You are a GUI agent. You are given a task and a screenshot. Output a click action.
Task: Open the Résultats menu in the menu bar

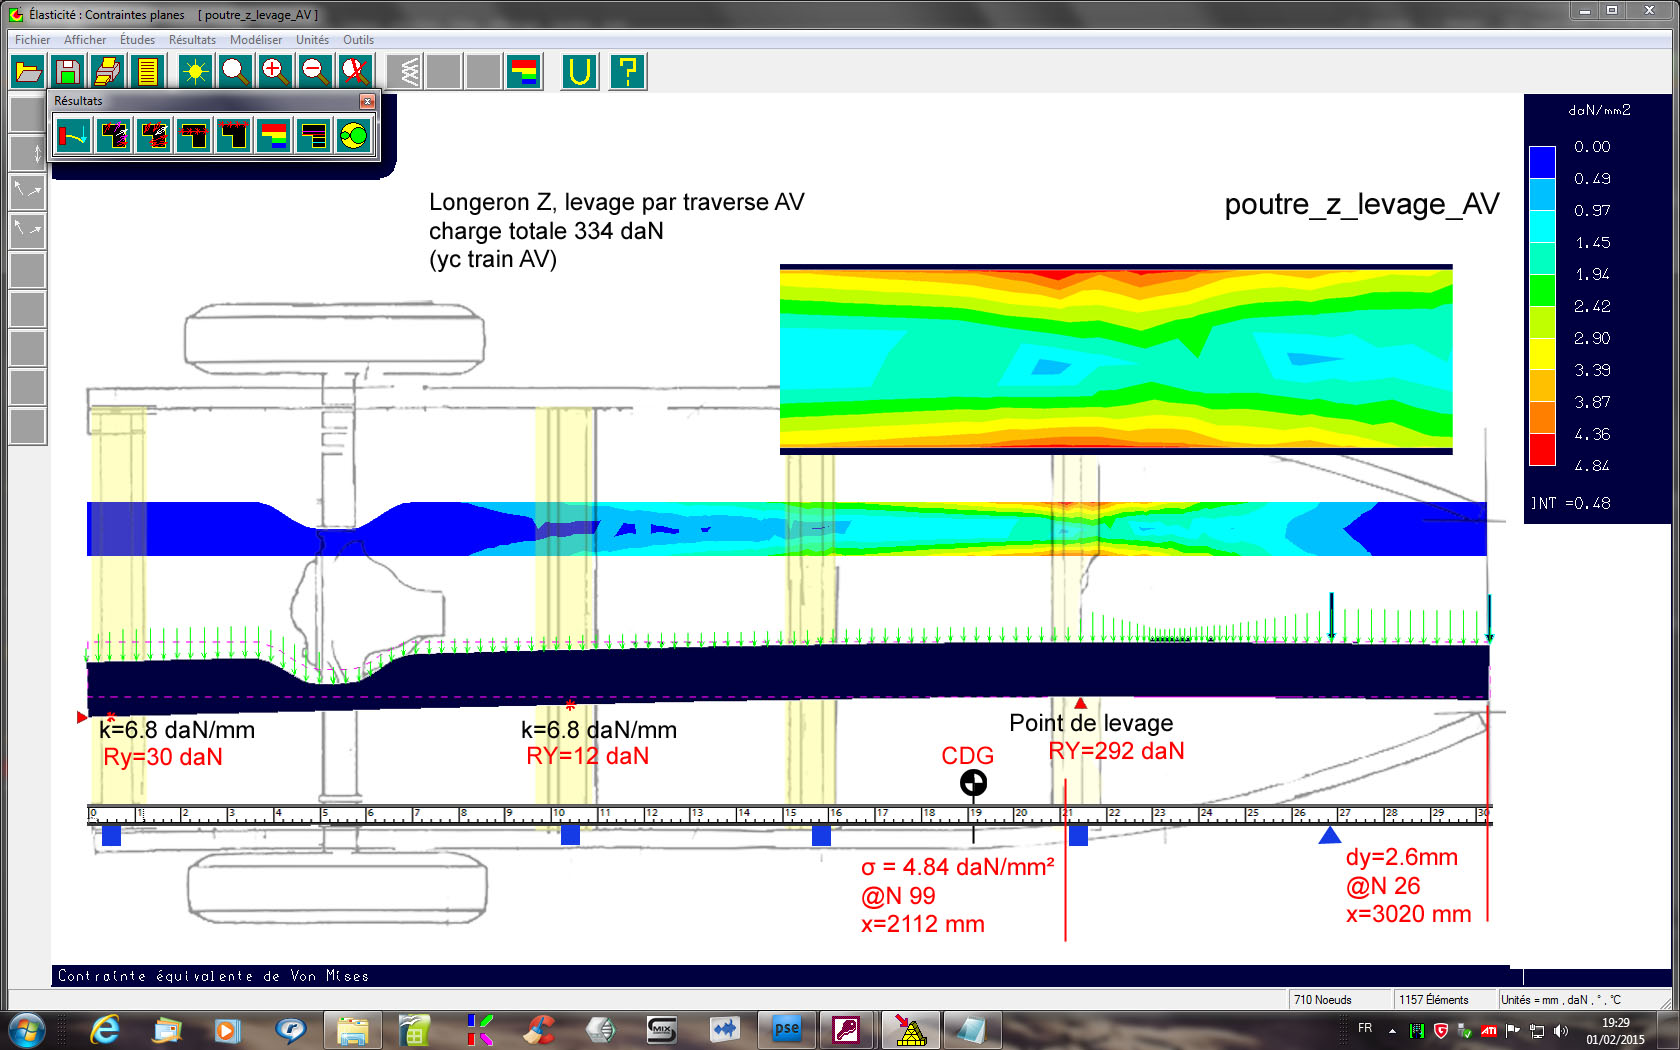click(x=192, y=40)
